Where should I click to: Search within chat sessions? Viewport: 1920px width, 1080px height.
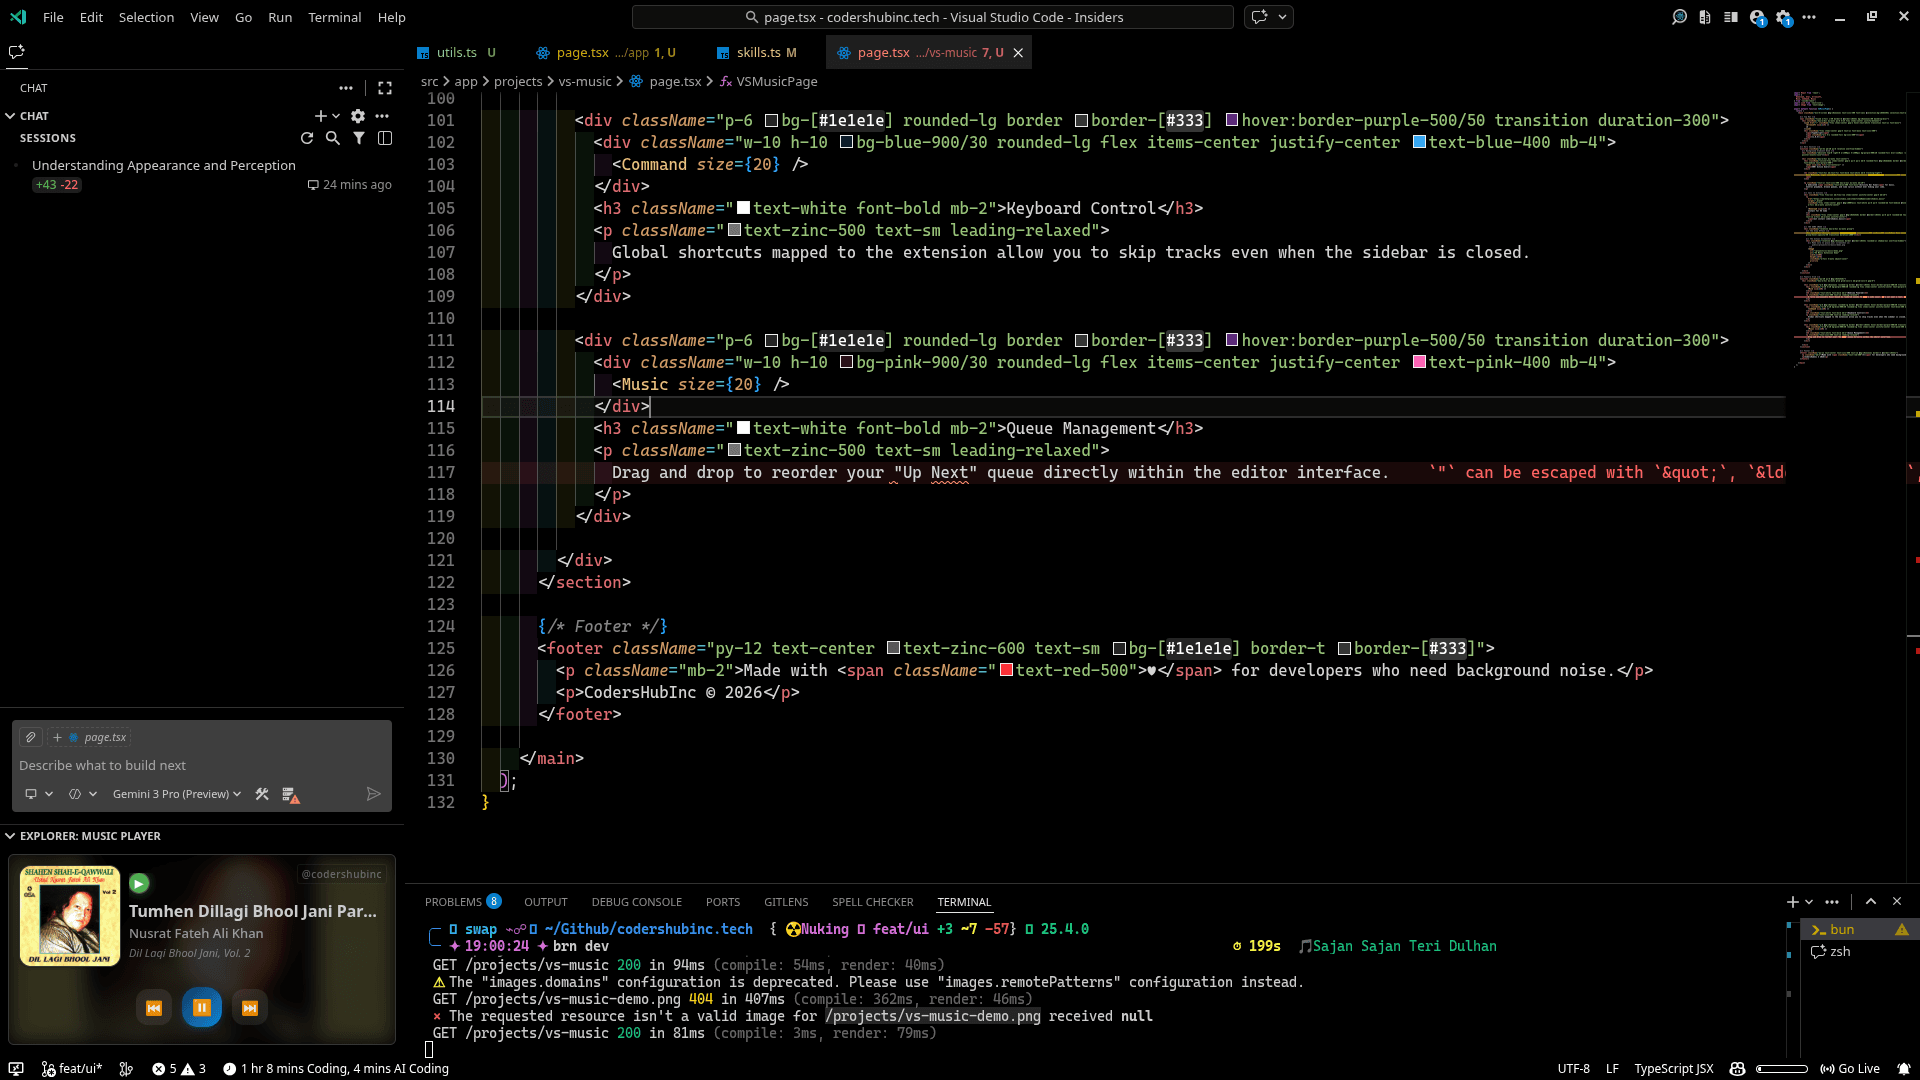(334, 138)
